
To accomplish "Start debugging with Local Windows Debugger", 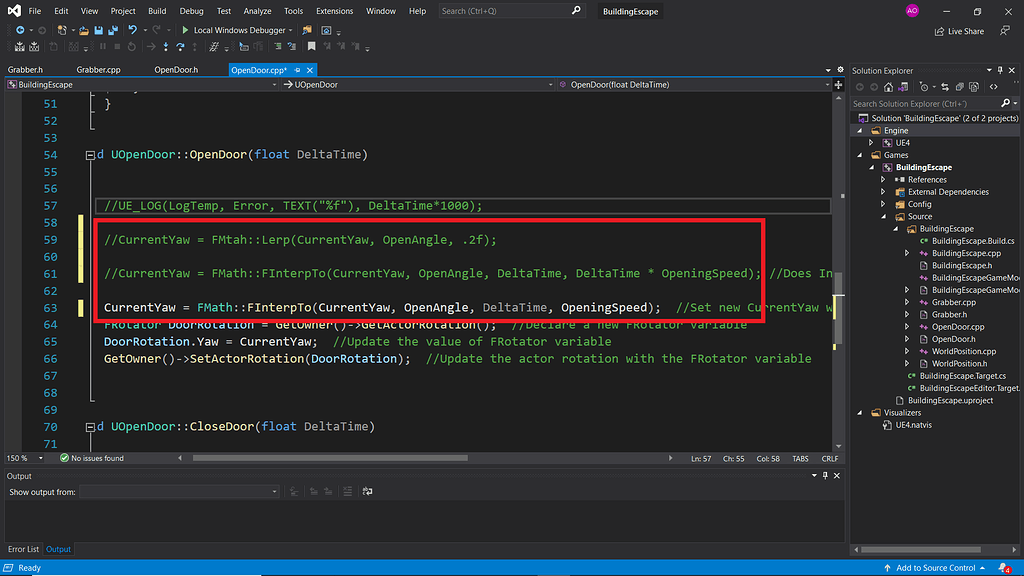I will 237,30.
